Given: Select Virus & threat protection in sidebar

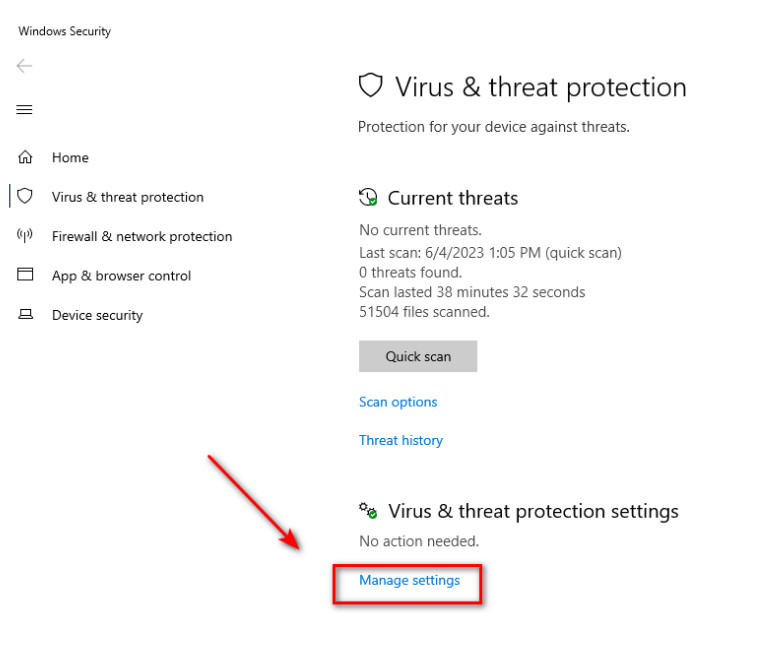Looking at the screenshot, I should pos(127,197).
